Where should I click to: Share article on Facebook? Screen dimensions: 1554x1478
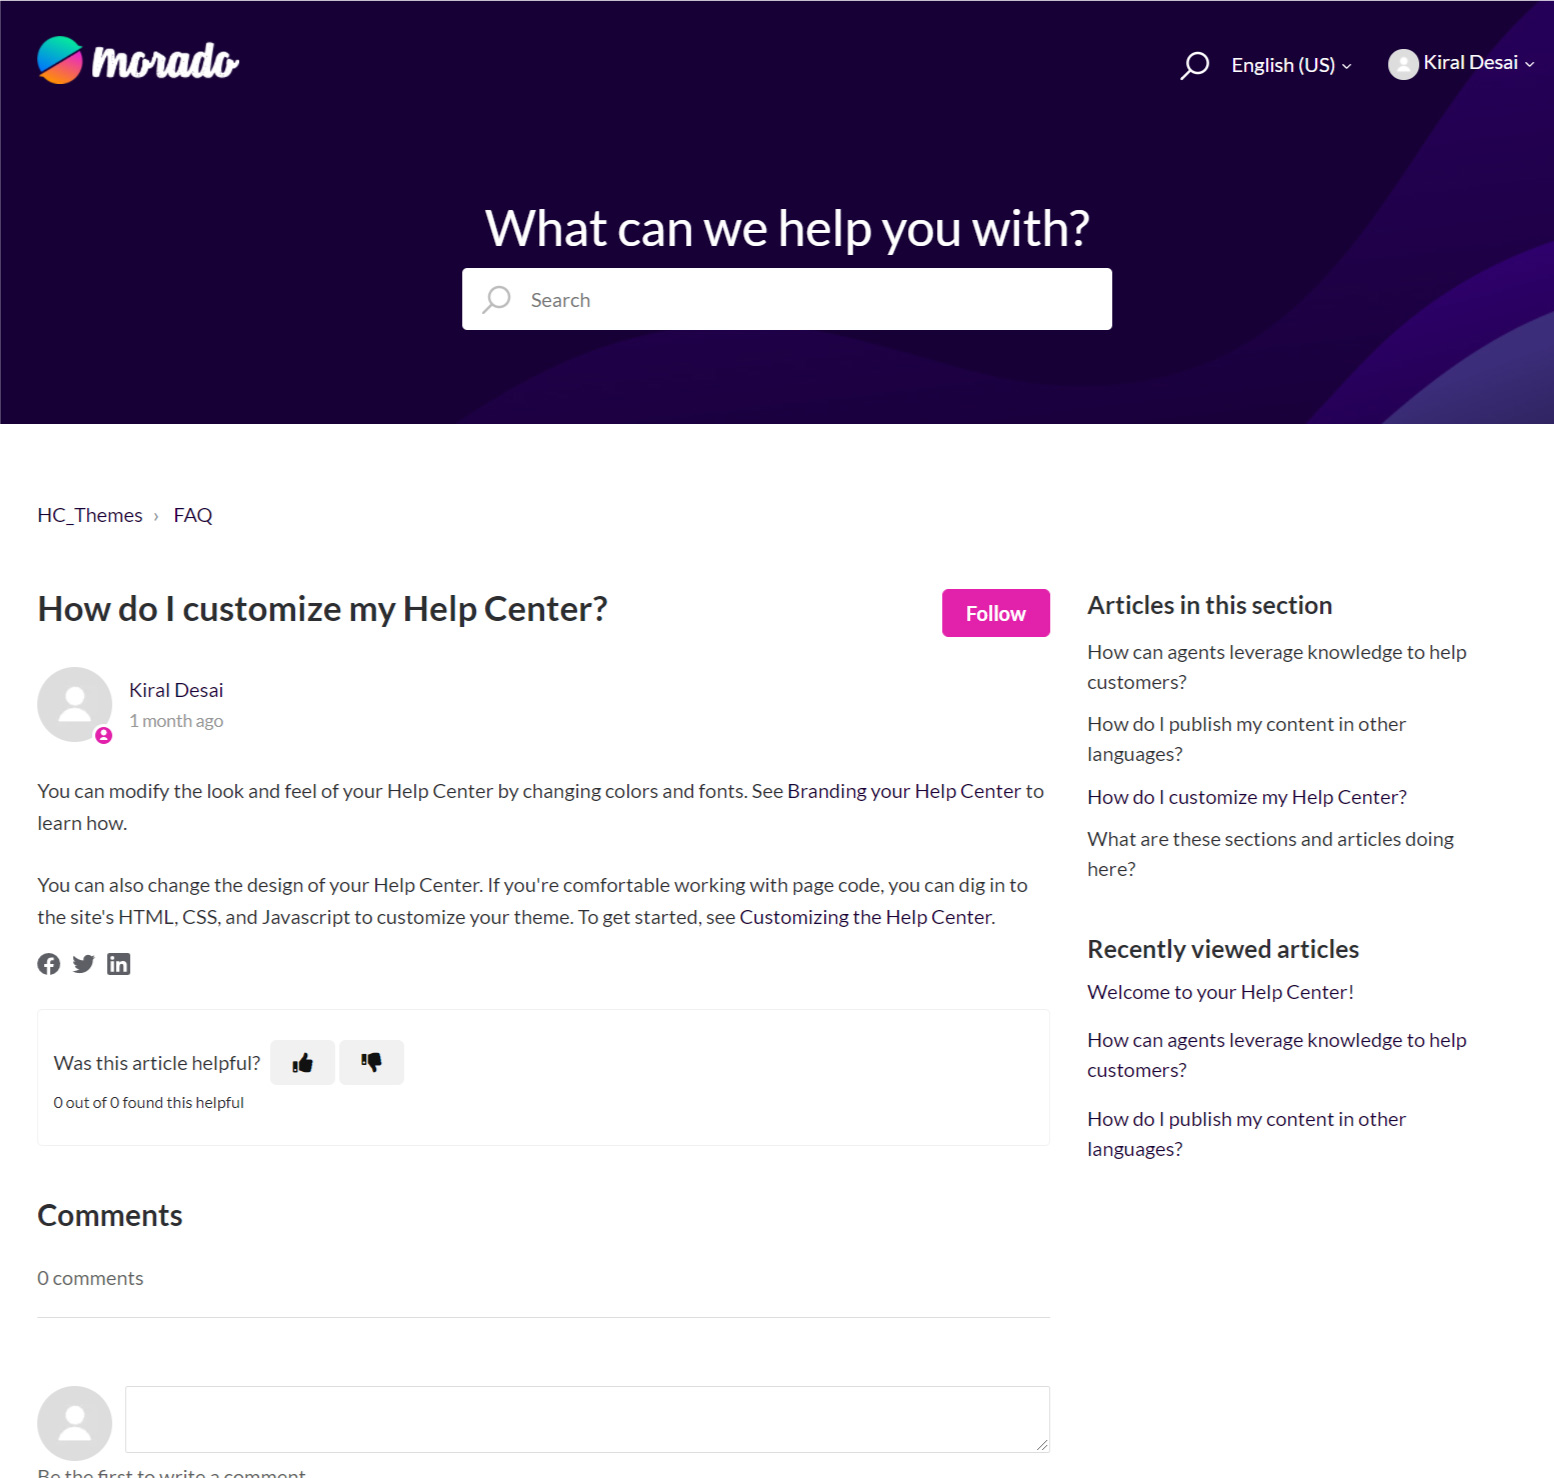tap(49, 964)
